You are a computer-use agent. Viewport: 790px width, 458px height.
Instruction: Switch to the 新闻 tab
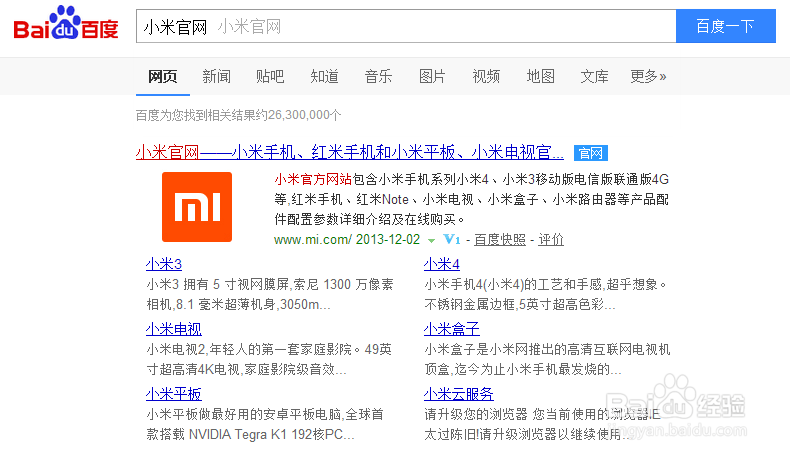pyautogui.click(x=217, y=77)
